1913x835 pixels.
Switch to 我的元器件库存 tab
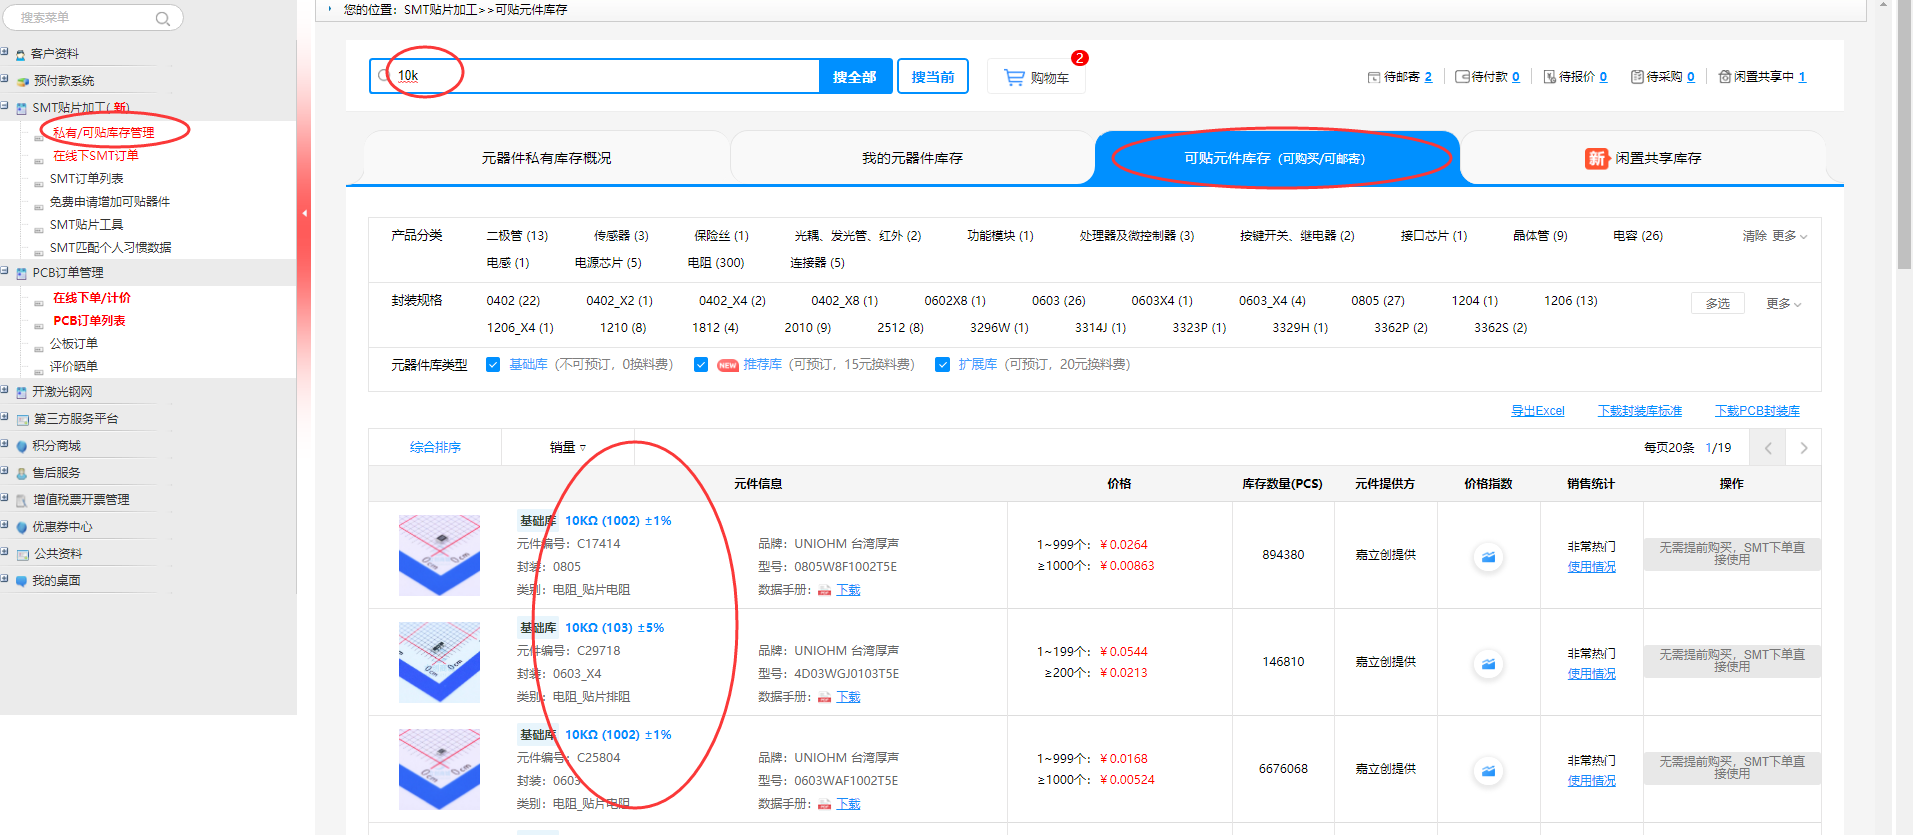912,158
